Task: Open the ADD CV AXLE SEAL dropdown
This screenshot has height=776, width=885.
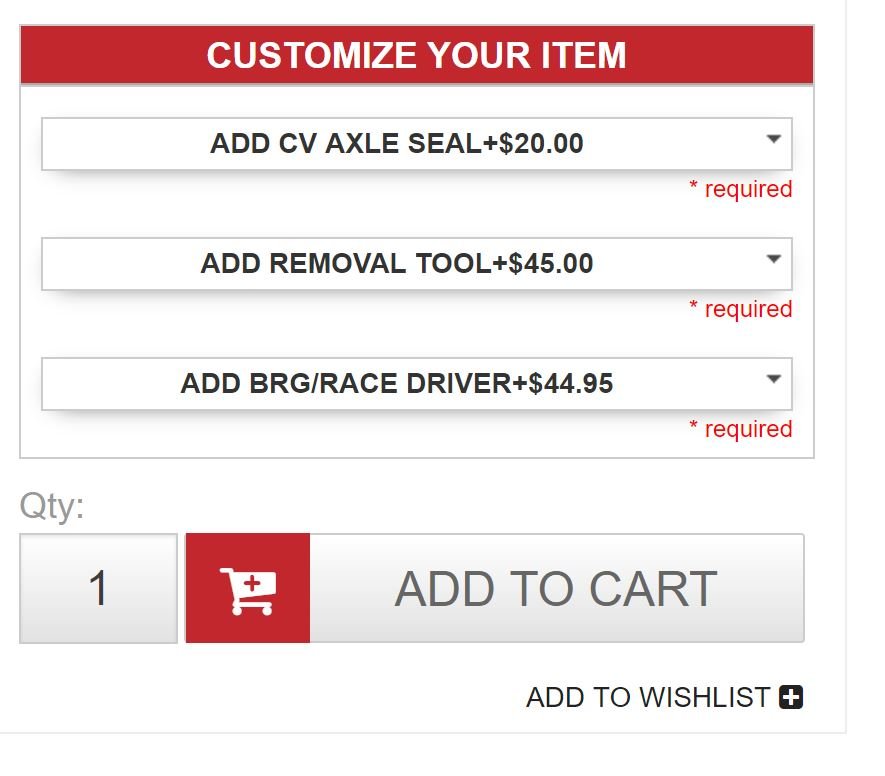Action: coord(417,144)
